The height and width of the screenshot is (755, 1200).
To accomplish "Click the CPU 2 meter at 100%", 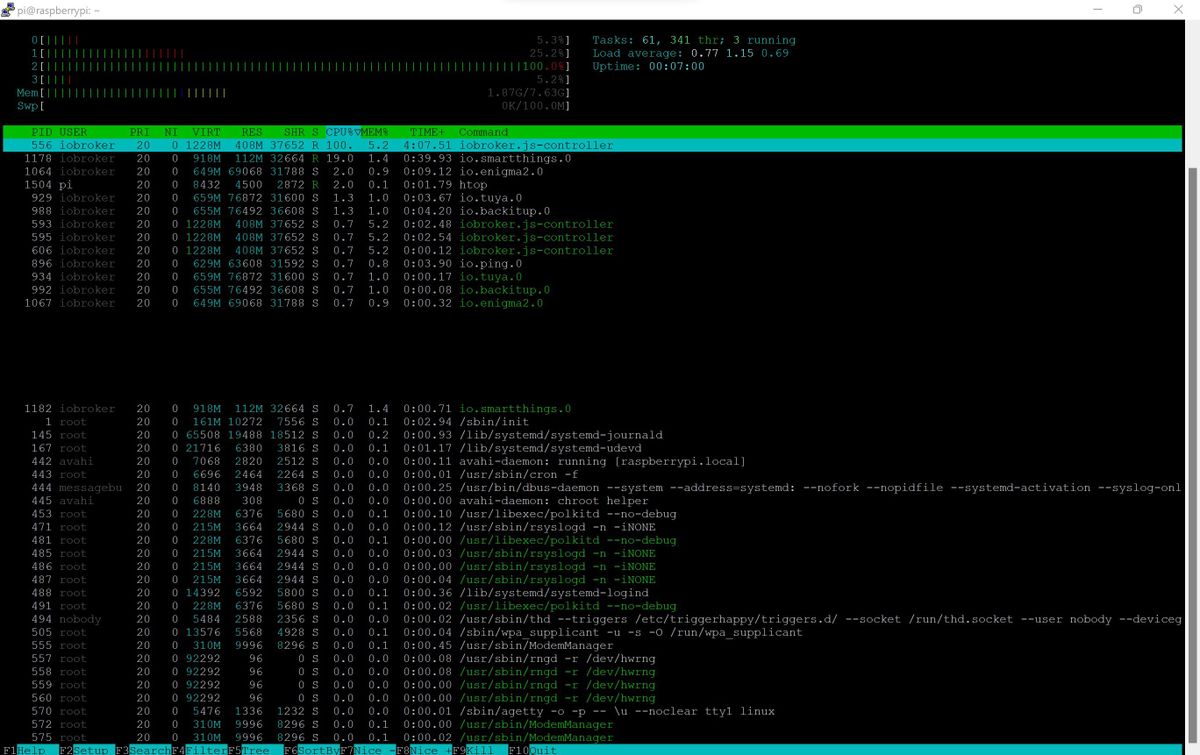I will [x=300, y=66].
